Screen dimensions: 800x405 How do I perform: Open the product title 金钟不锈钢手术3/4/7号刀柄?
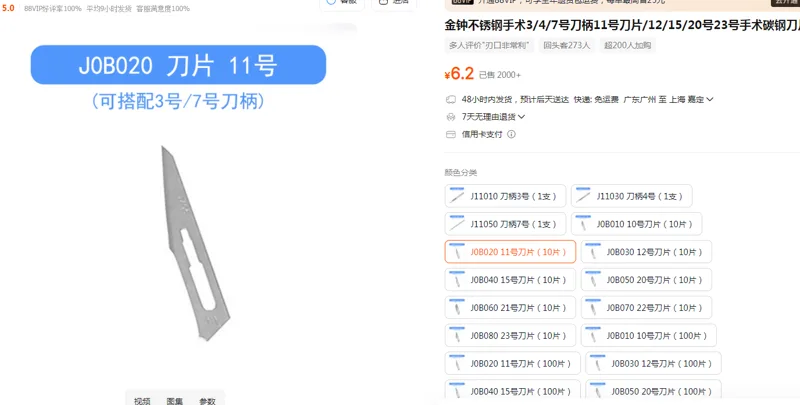[x=622, y=24]
